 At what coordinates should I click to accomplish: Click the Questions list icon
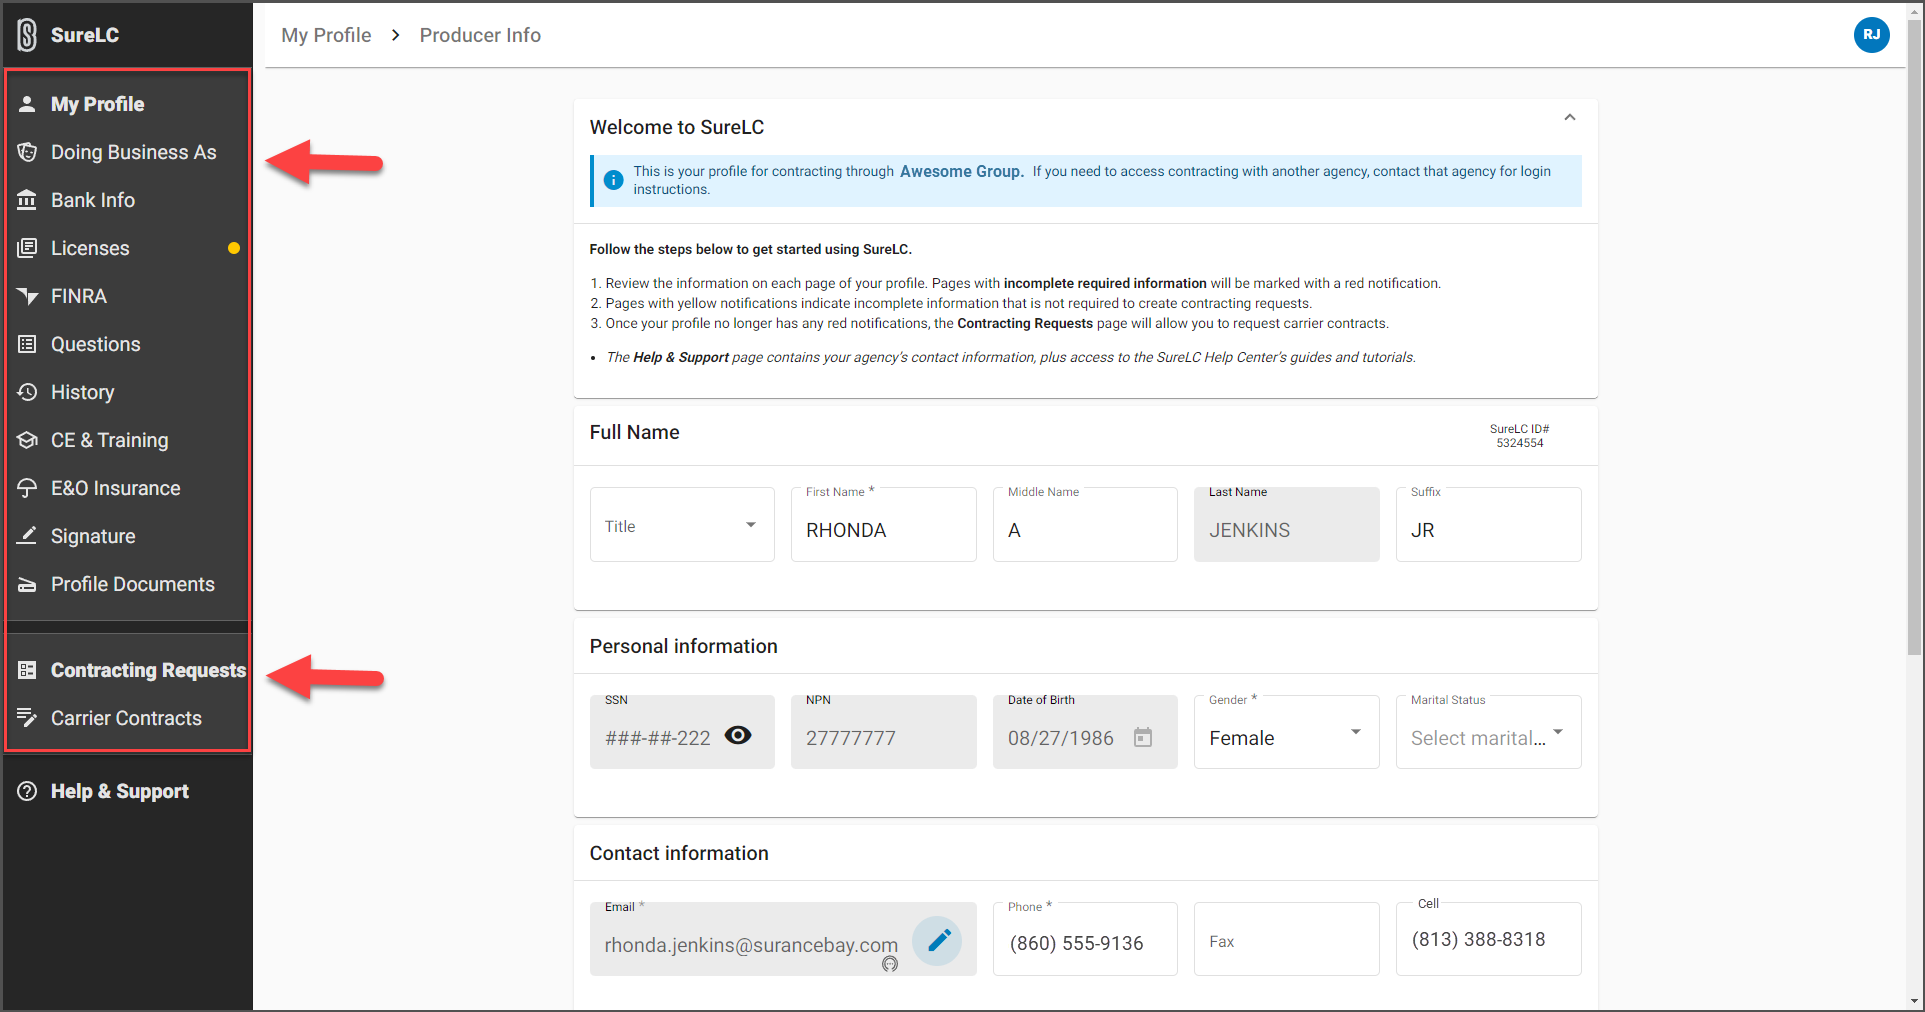click(27, 344)
